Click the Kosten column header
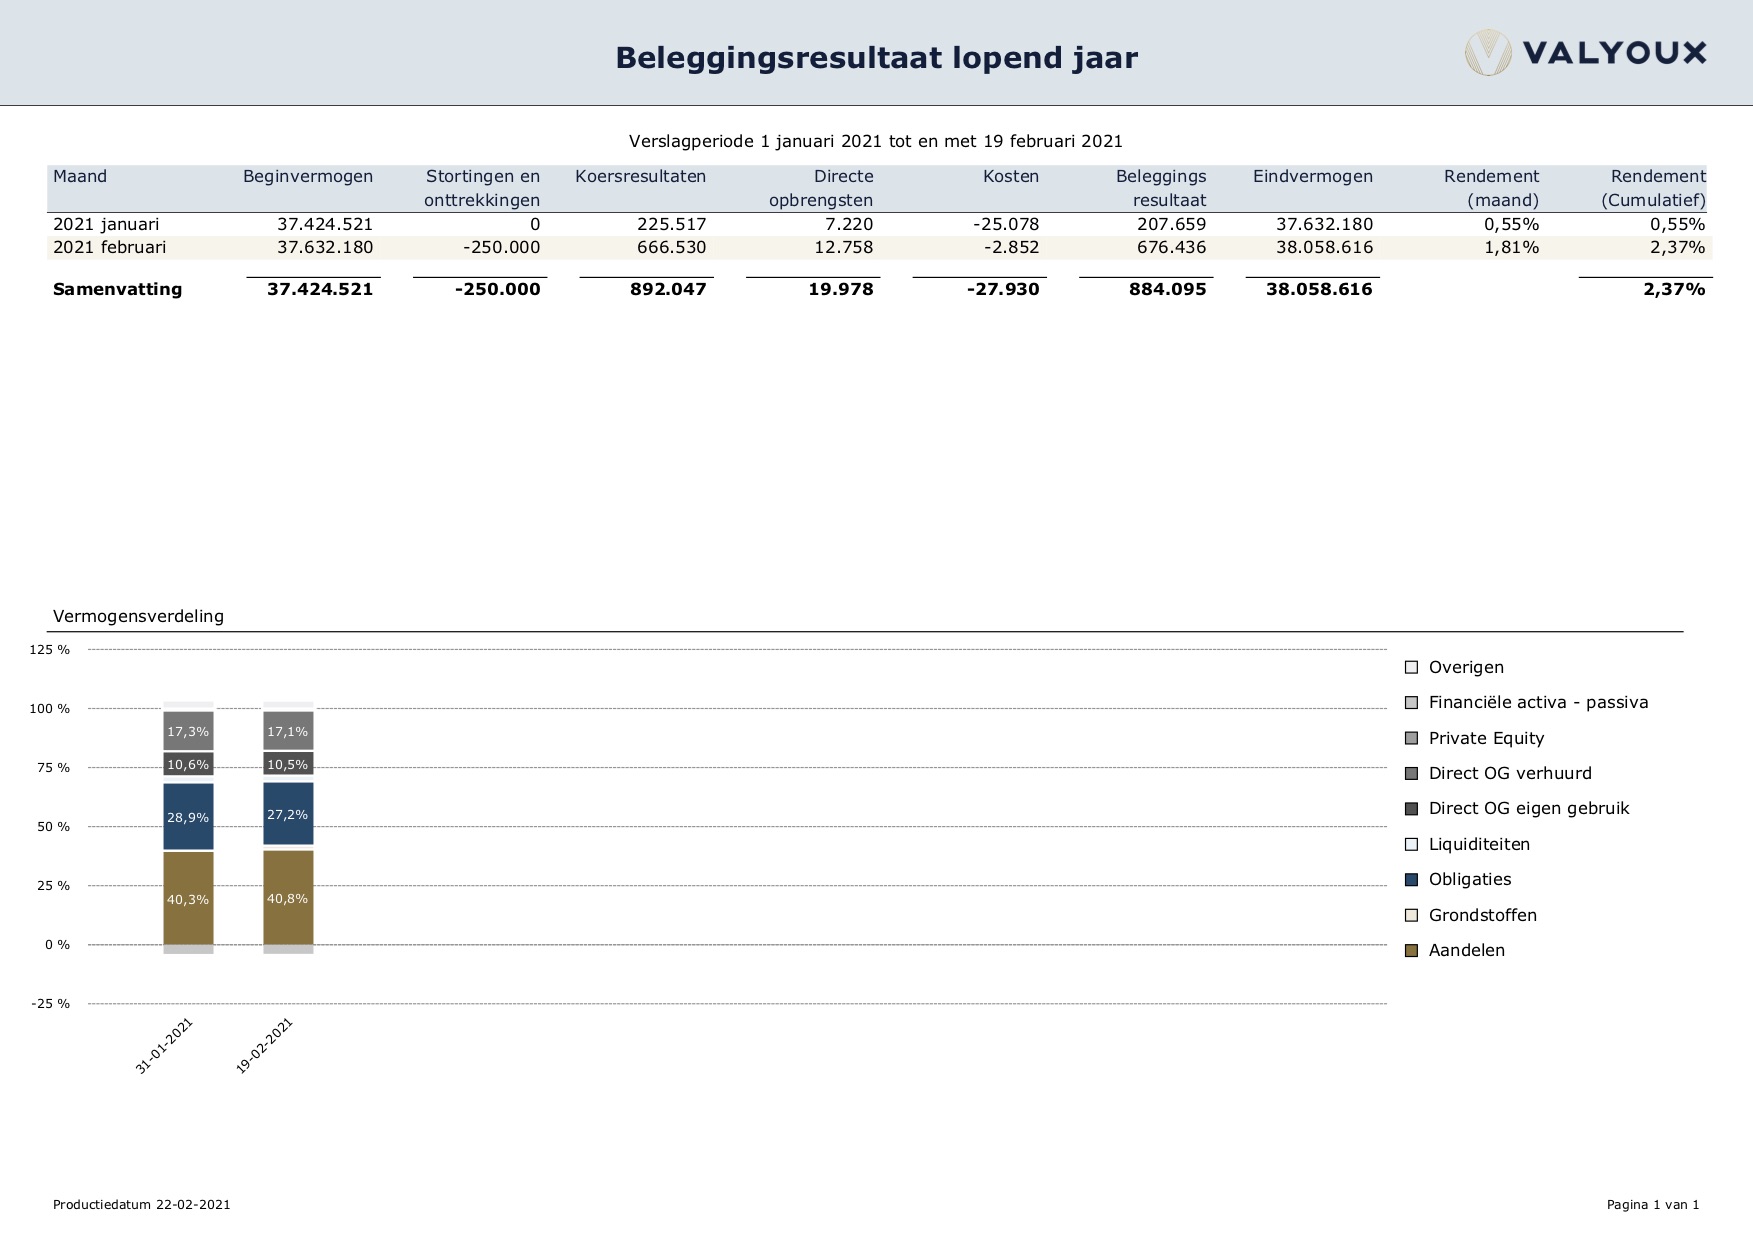This screenshot has width=1753, height=1240. 1011,176
